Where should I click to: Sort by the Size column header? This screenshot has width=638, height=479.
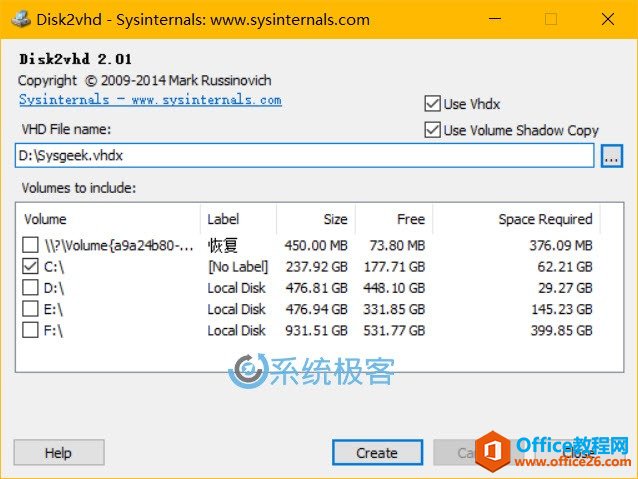[x=316, y=219]
